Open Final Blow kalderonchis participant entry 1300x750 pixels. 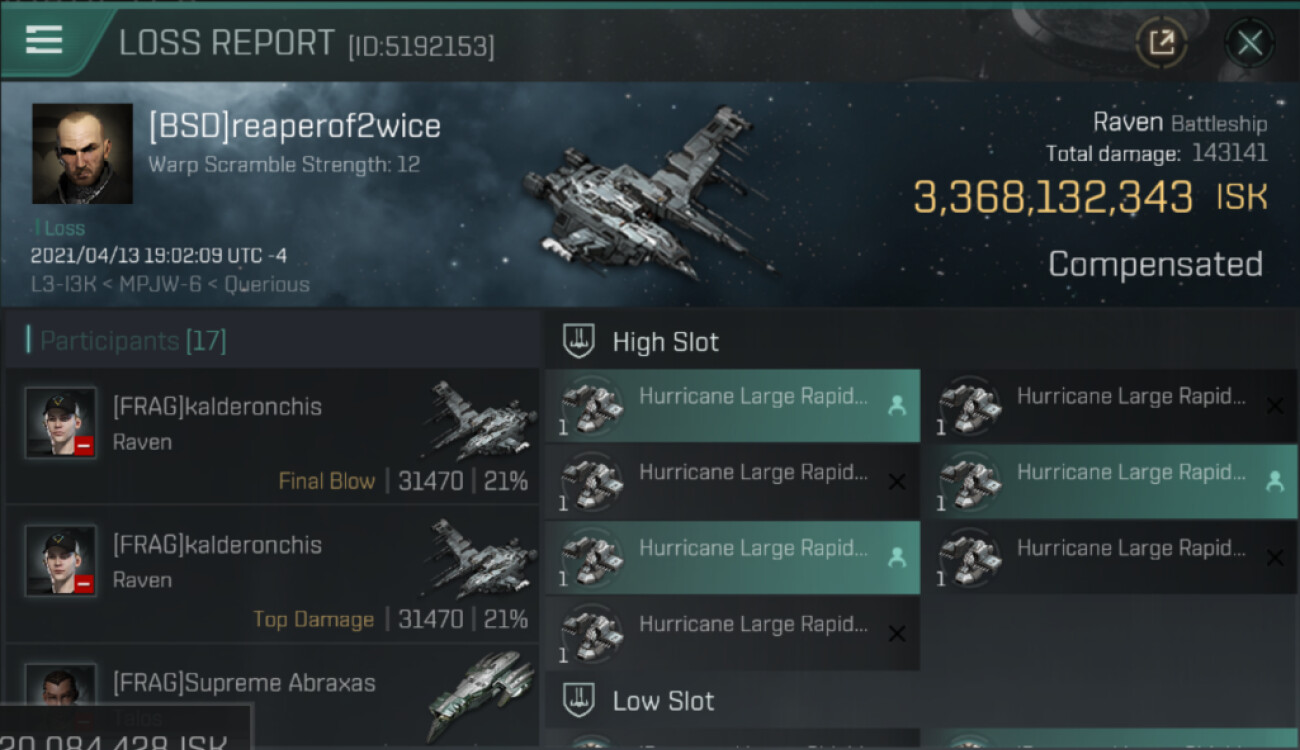click(x=272, y=436)
